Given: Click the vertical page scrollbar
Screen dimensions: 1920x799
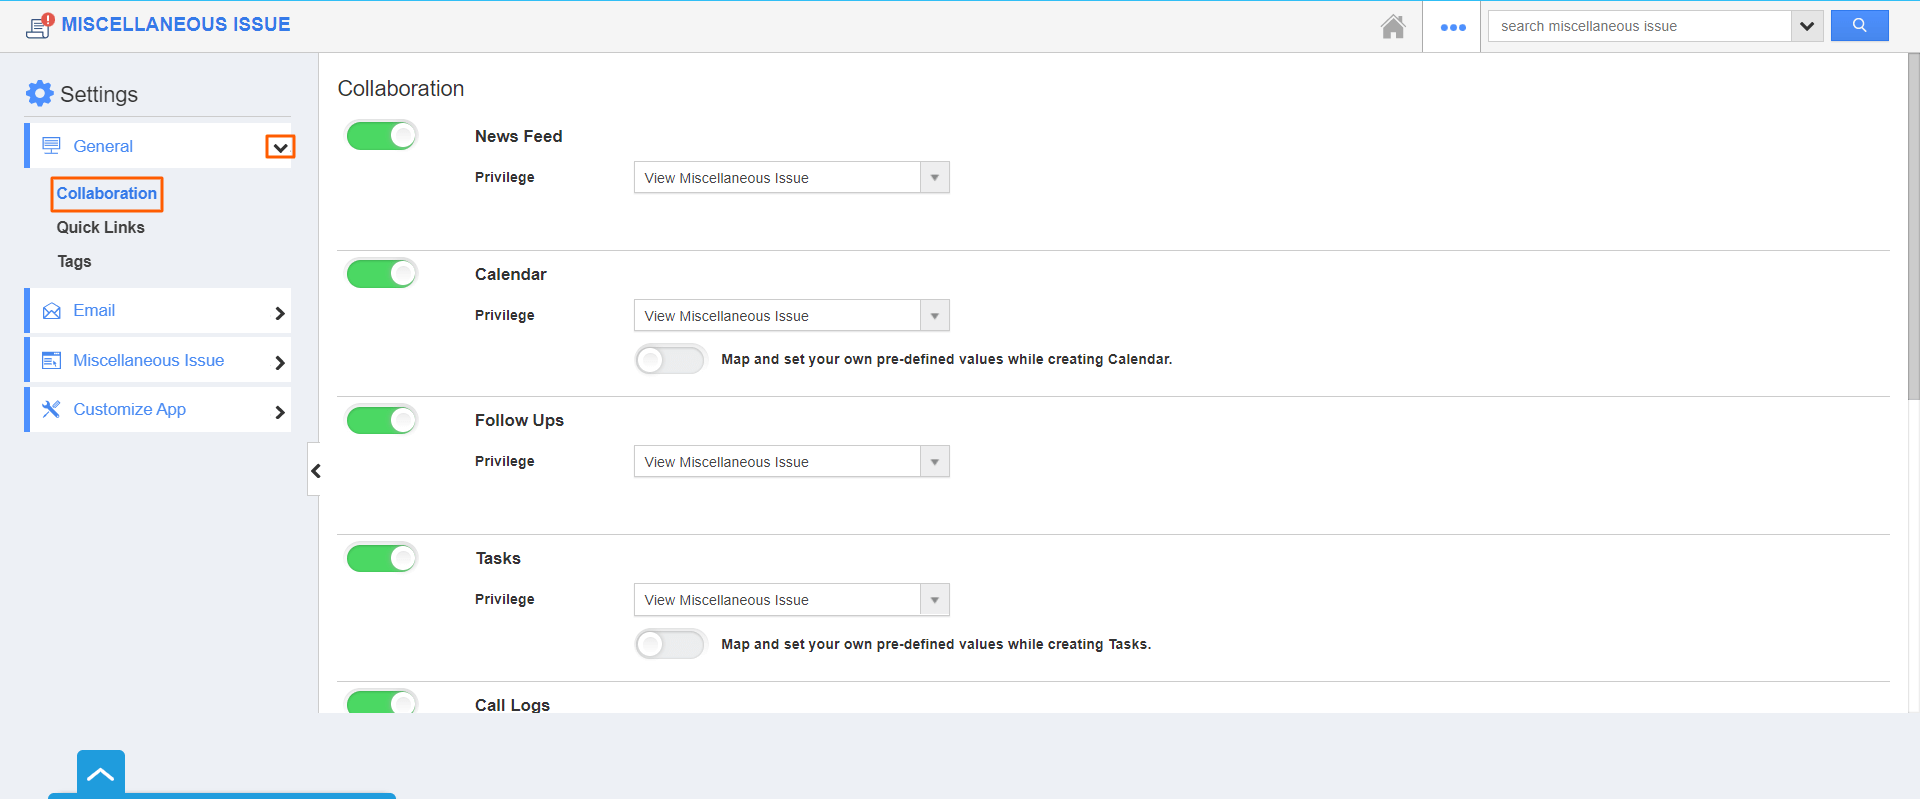Looking at the screenshot, I should (x=1913, y=226).
